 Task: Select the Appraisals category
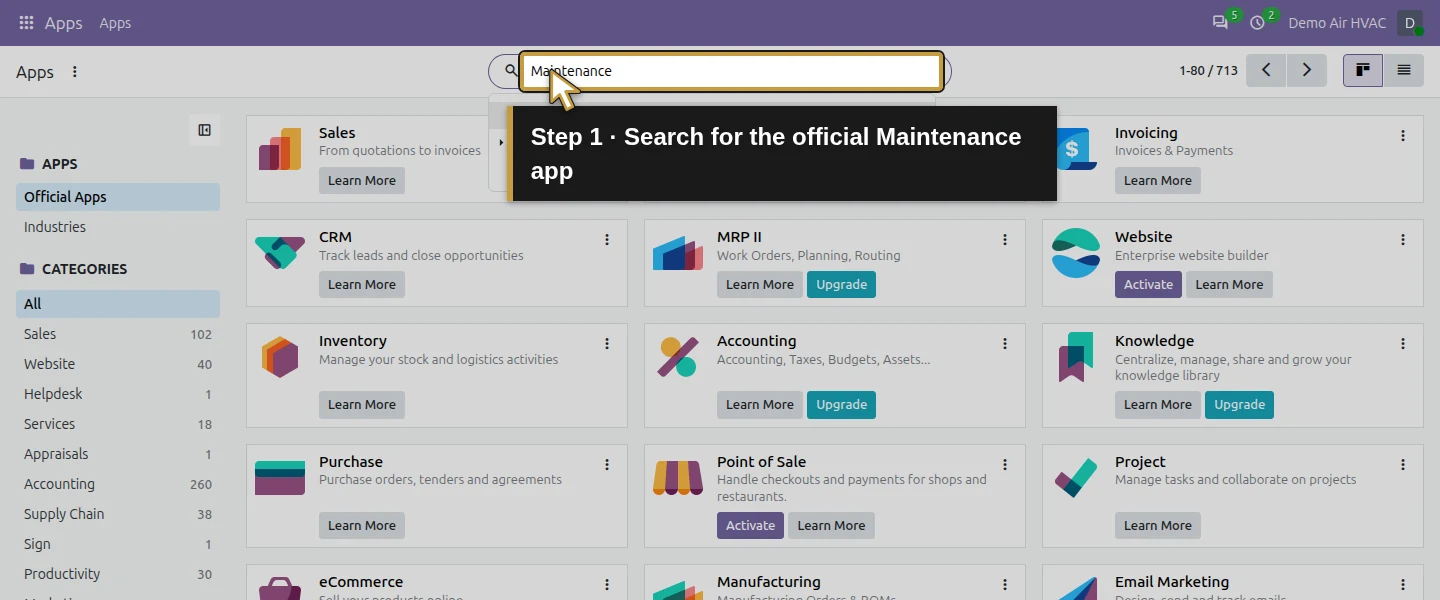(118, 454)
